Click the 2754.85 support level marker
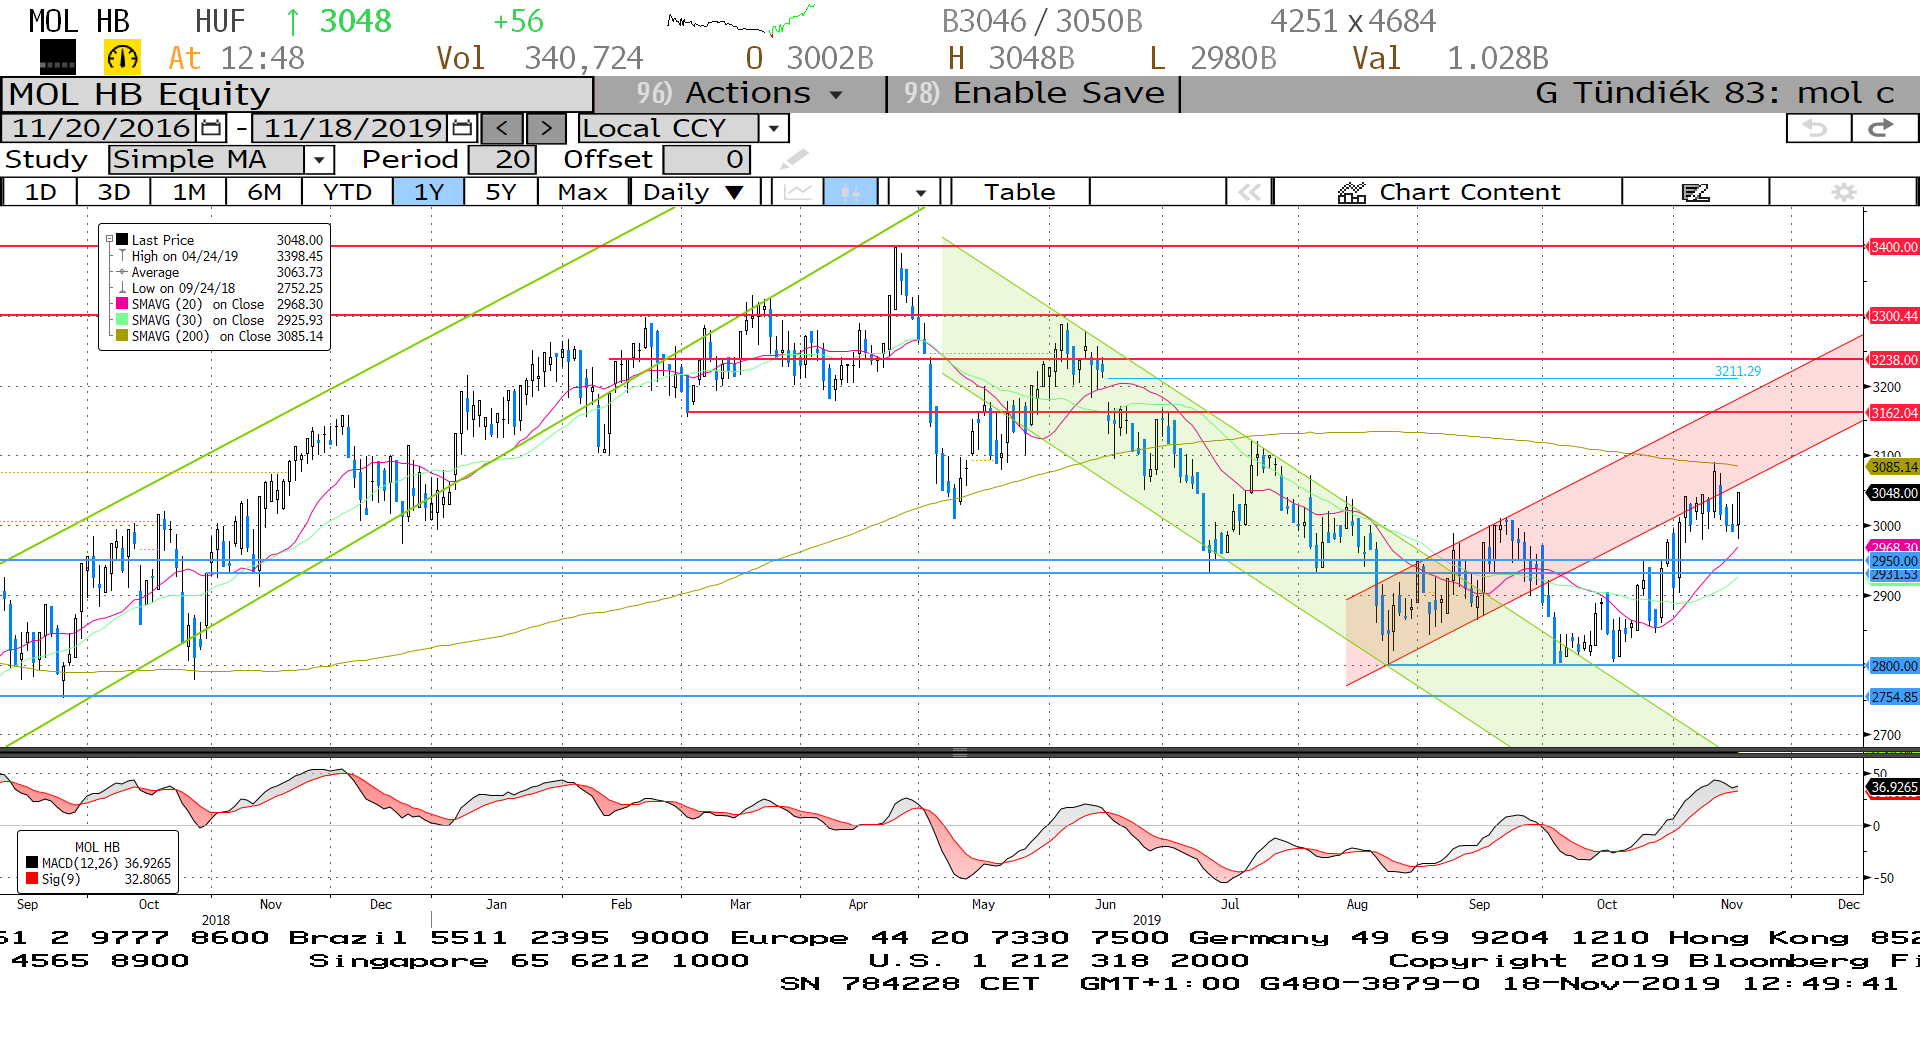Viewport: 1920px width, 1039px height. point(1893,697)
